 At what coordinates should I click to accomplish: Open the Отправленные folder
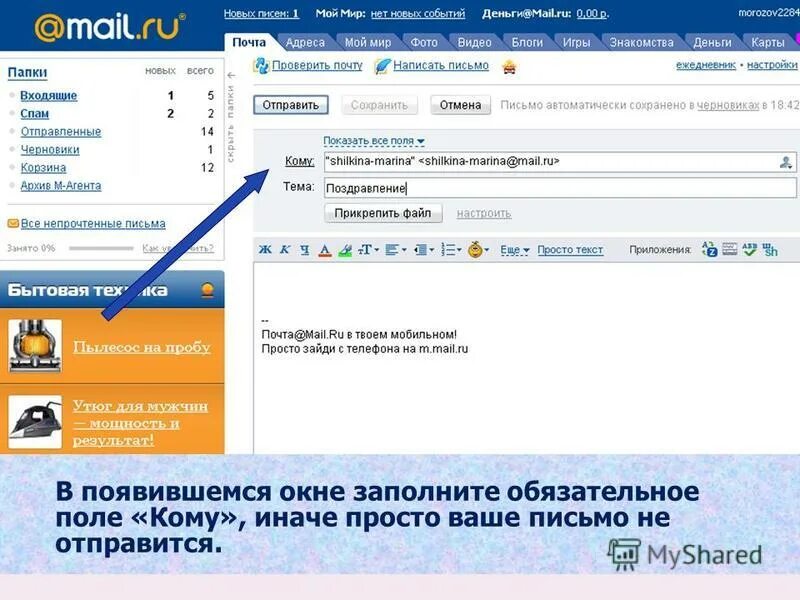click(61, 132)
